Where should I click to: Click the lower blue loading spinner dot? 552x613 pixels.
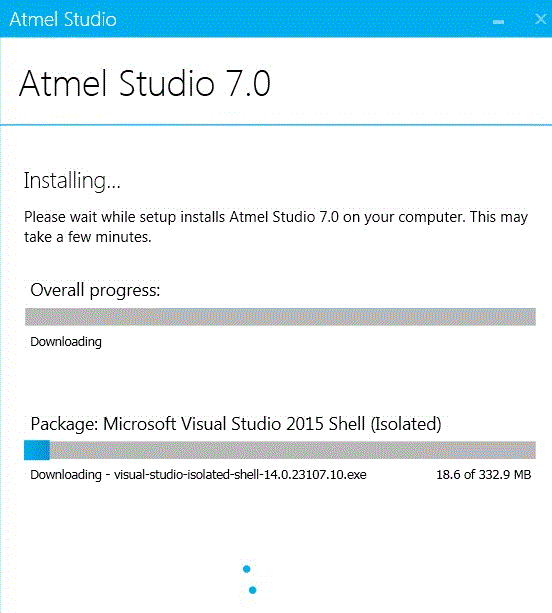253,590
